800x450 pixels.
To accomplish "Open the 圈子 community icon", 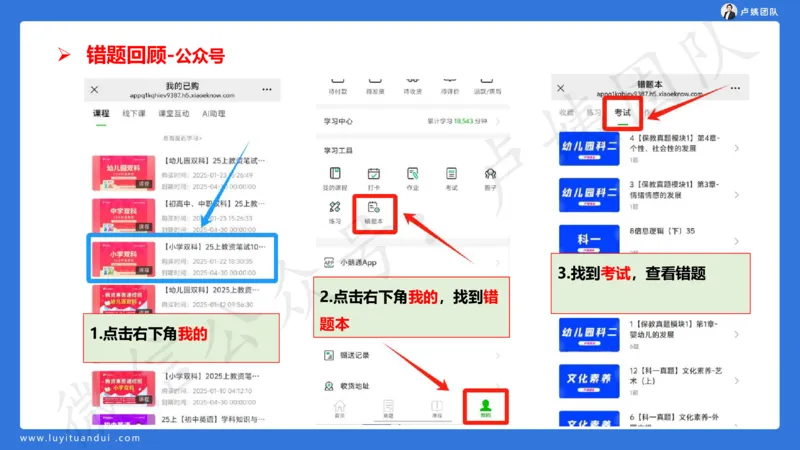I will pos(490,173).
